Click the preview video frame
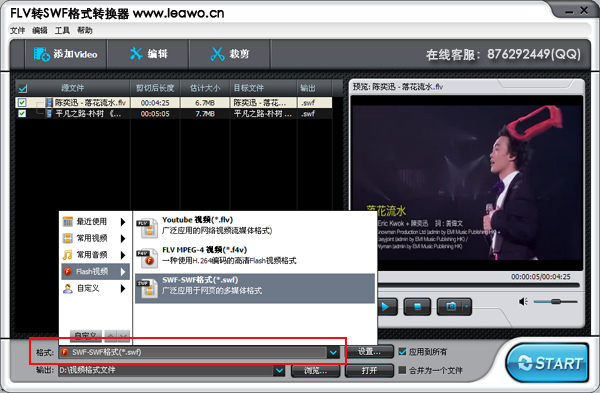This screenshot has width=600, height=393. pyautogui.click(x=466, y=183)
